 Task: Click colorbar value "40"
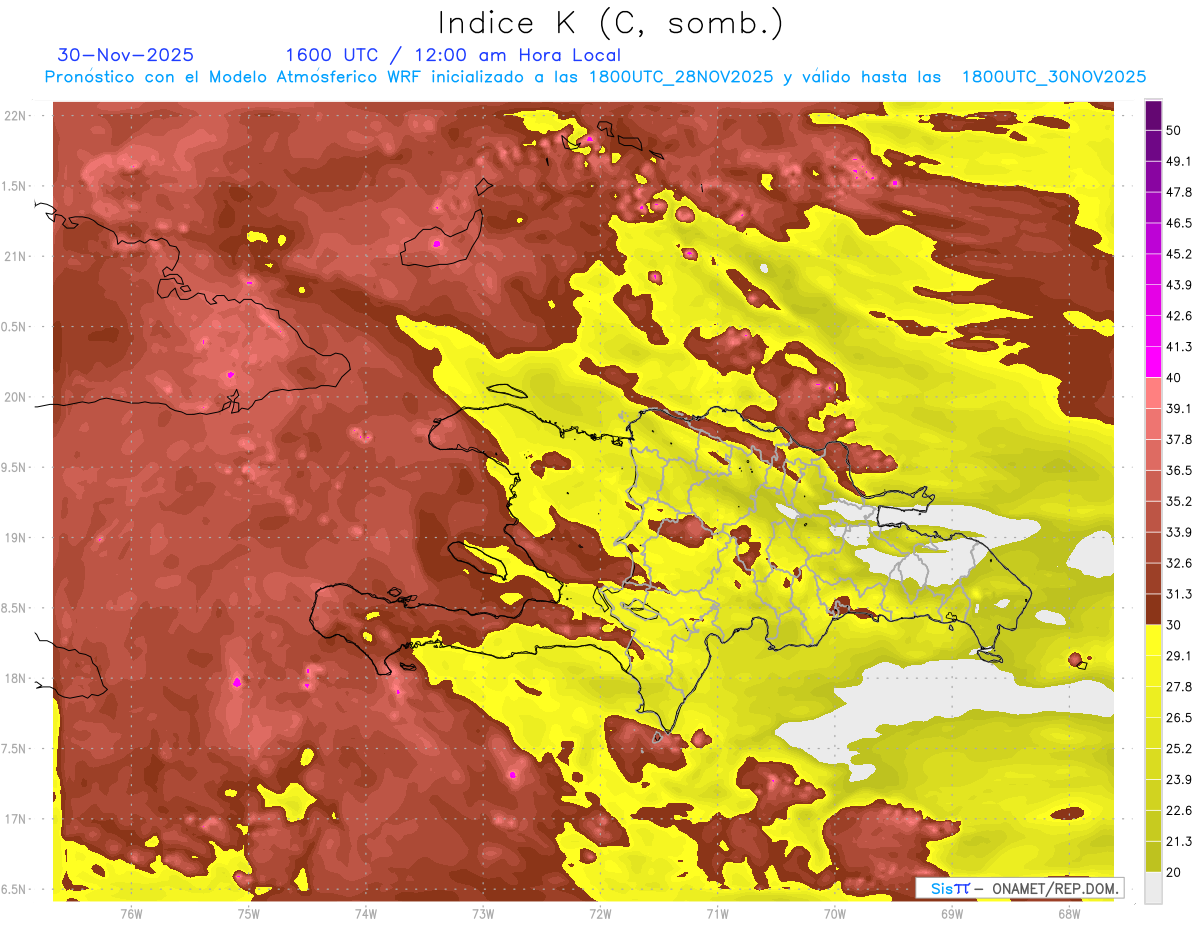click(x=1173, y=377)
